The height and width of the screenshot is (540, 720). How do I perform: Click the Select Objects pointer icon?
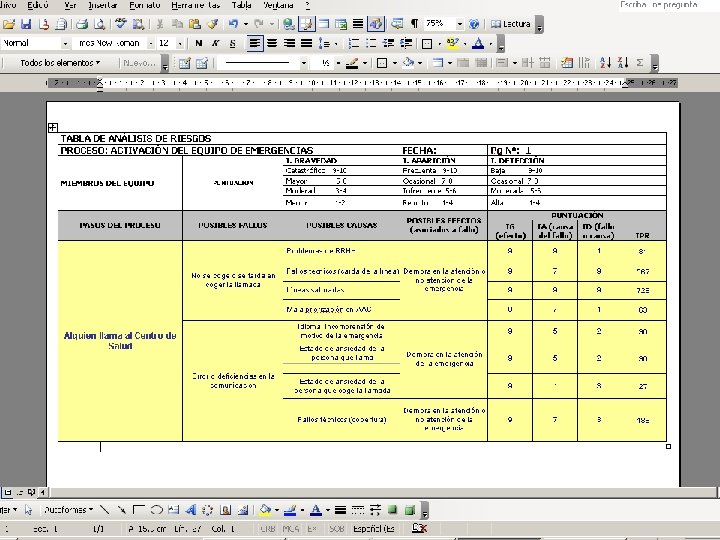[x=29, y=510]
